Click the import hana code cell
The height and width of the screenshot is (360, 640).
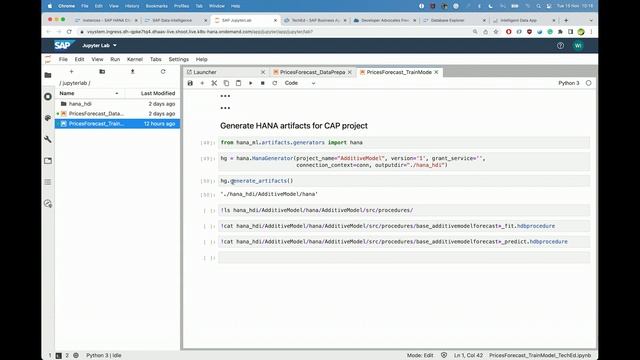(x=404, y=142)
